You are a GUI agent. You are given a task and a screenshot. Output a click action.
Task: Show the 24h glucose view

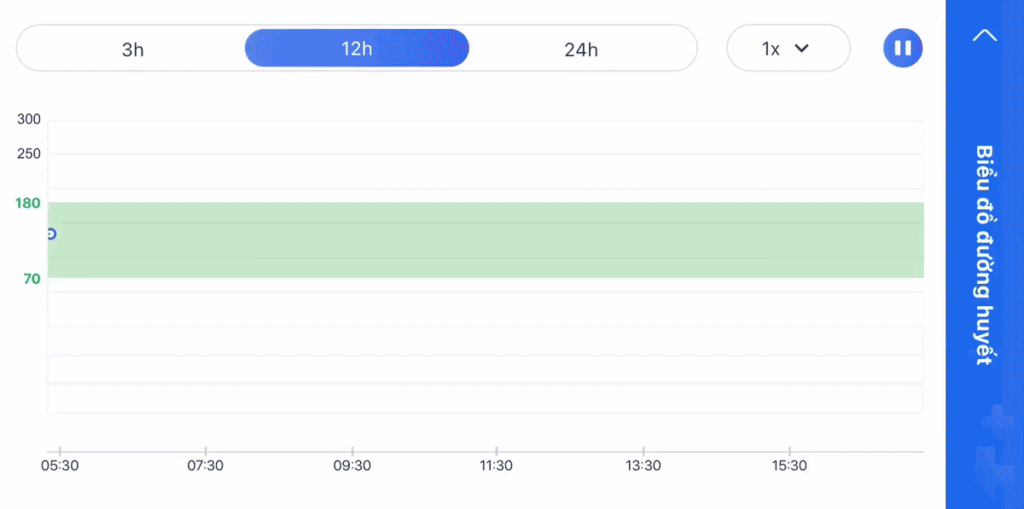[x=581, y=48]
